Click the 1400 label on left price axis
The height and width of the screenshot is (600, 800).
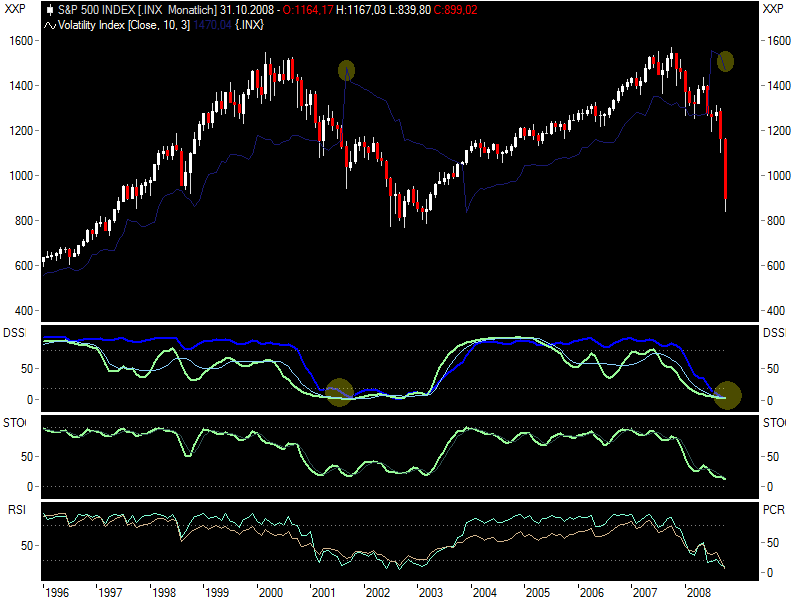(x=21, y=86)
